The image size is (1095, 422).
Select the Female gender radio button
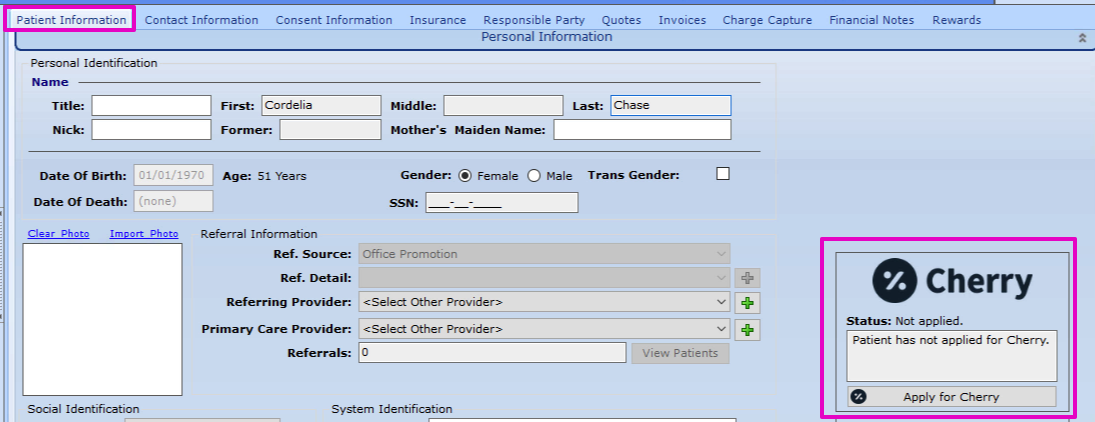[465, 175]
